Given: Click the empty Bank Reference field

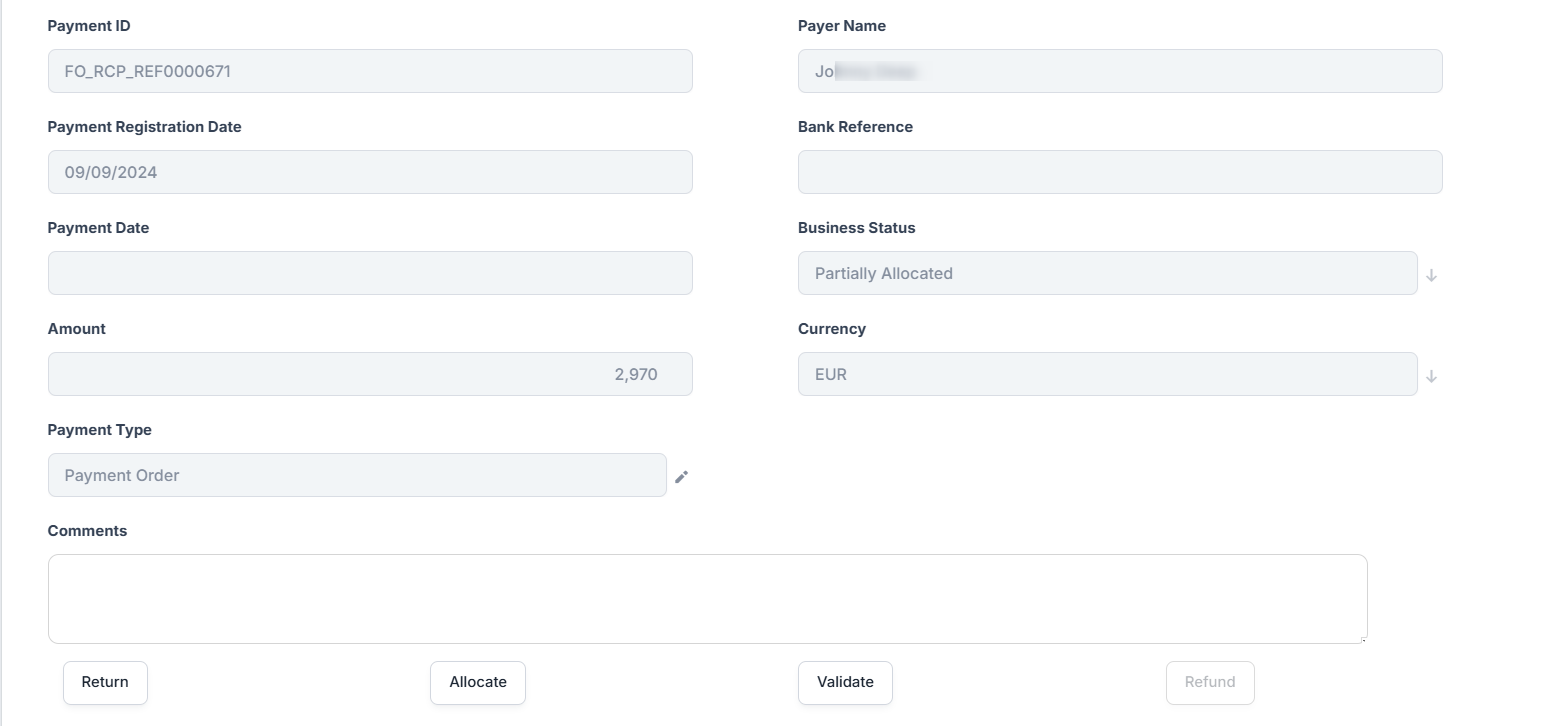Looking at the screenshot, I should [x=1120, y=172].
